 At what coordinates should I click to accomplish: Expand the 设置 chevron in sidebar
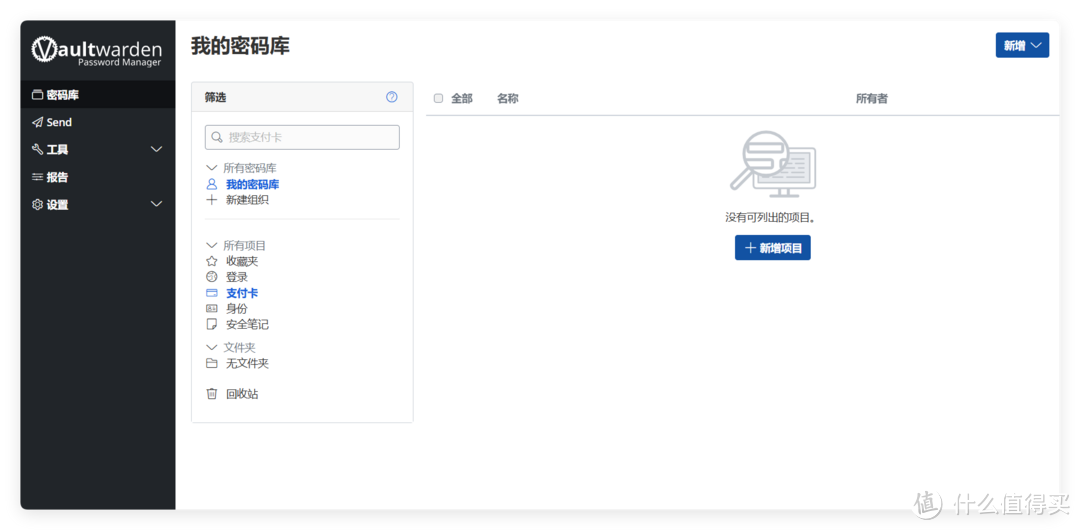[x=156, y=205]
